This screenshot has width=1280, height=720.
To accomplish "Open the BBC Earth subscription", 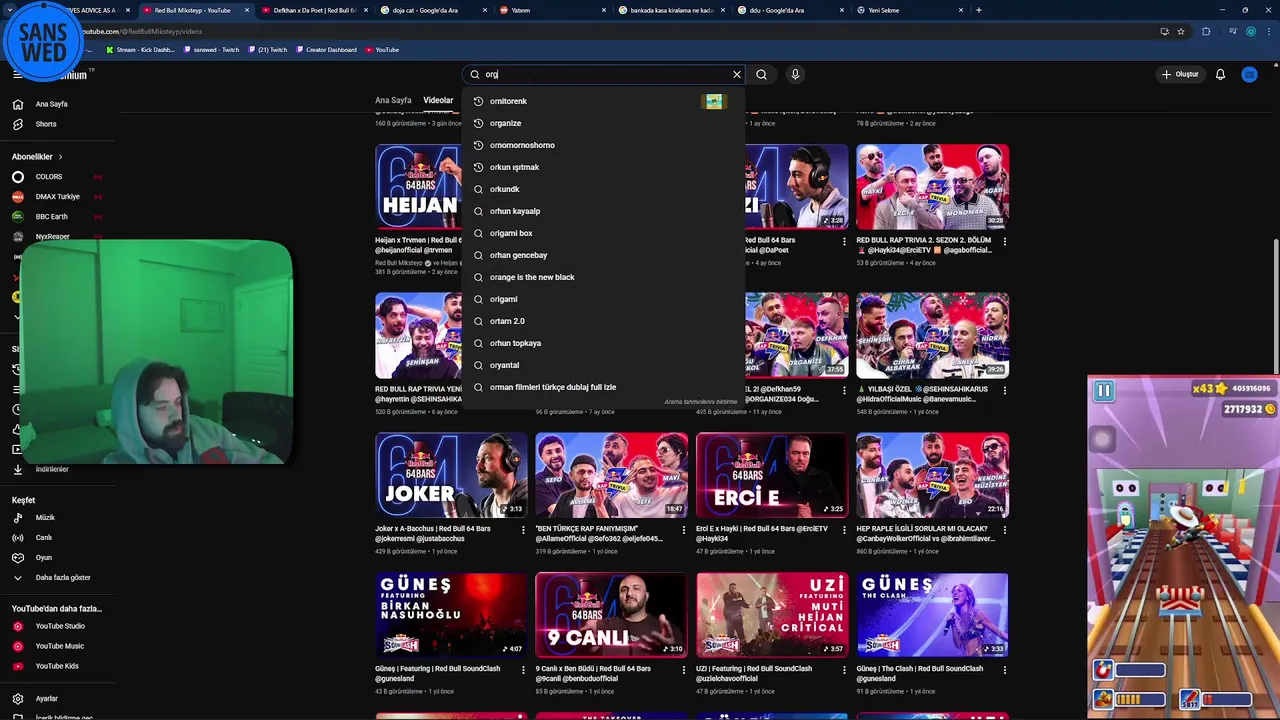I will [51, 217].
